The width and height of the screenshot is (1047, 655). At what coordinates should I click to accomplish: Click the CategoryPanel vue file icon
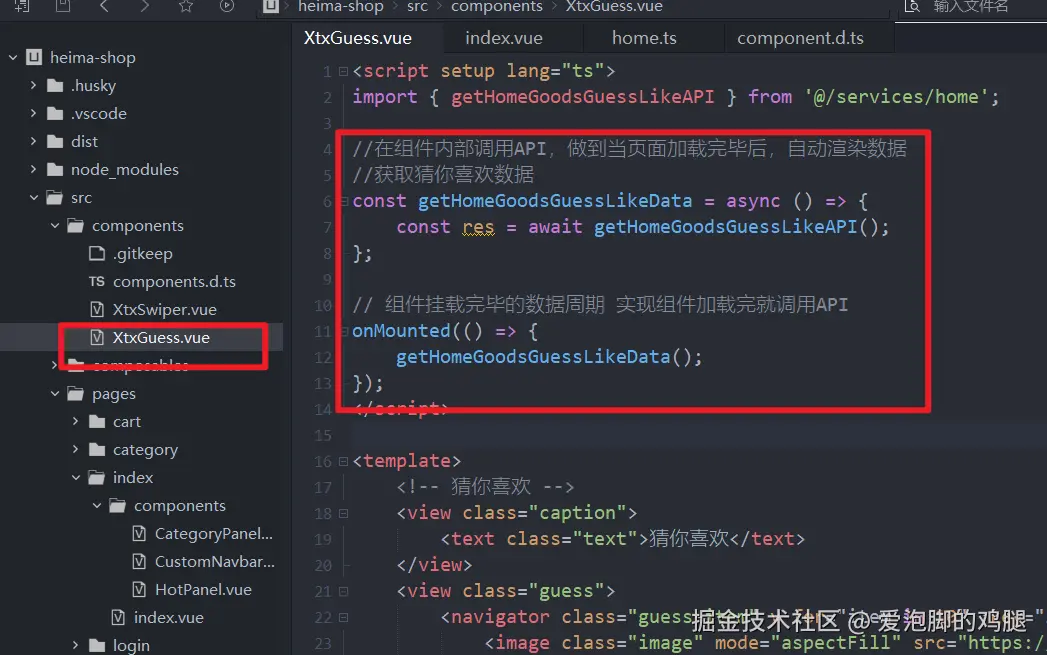(x=139, y=533)
